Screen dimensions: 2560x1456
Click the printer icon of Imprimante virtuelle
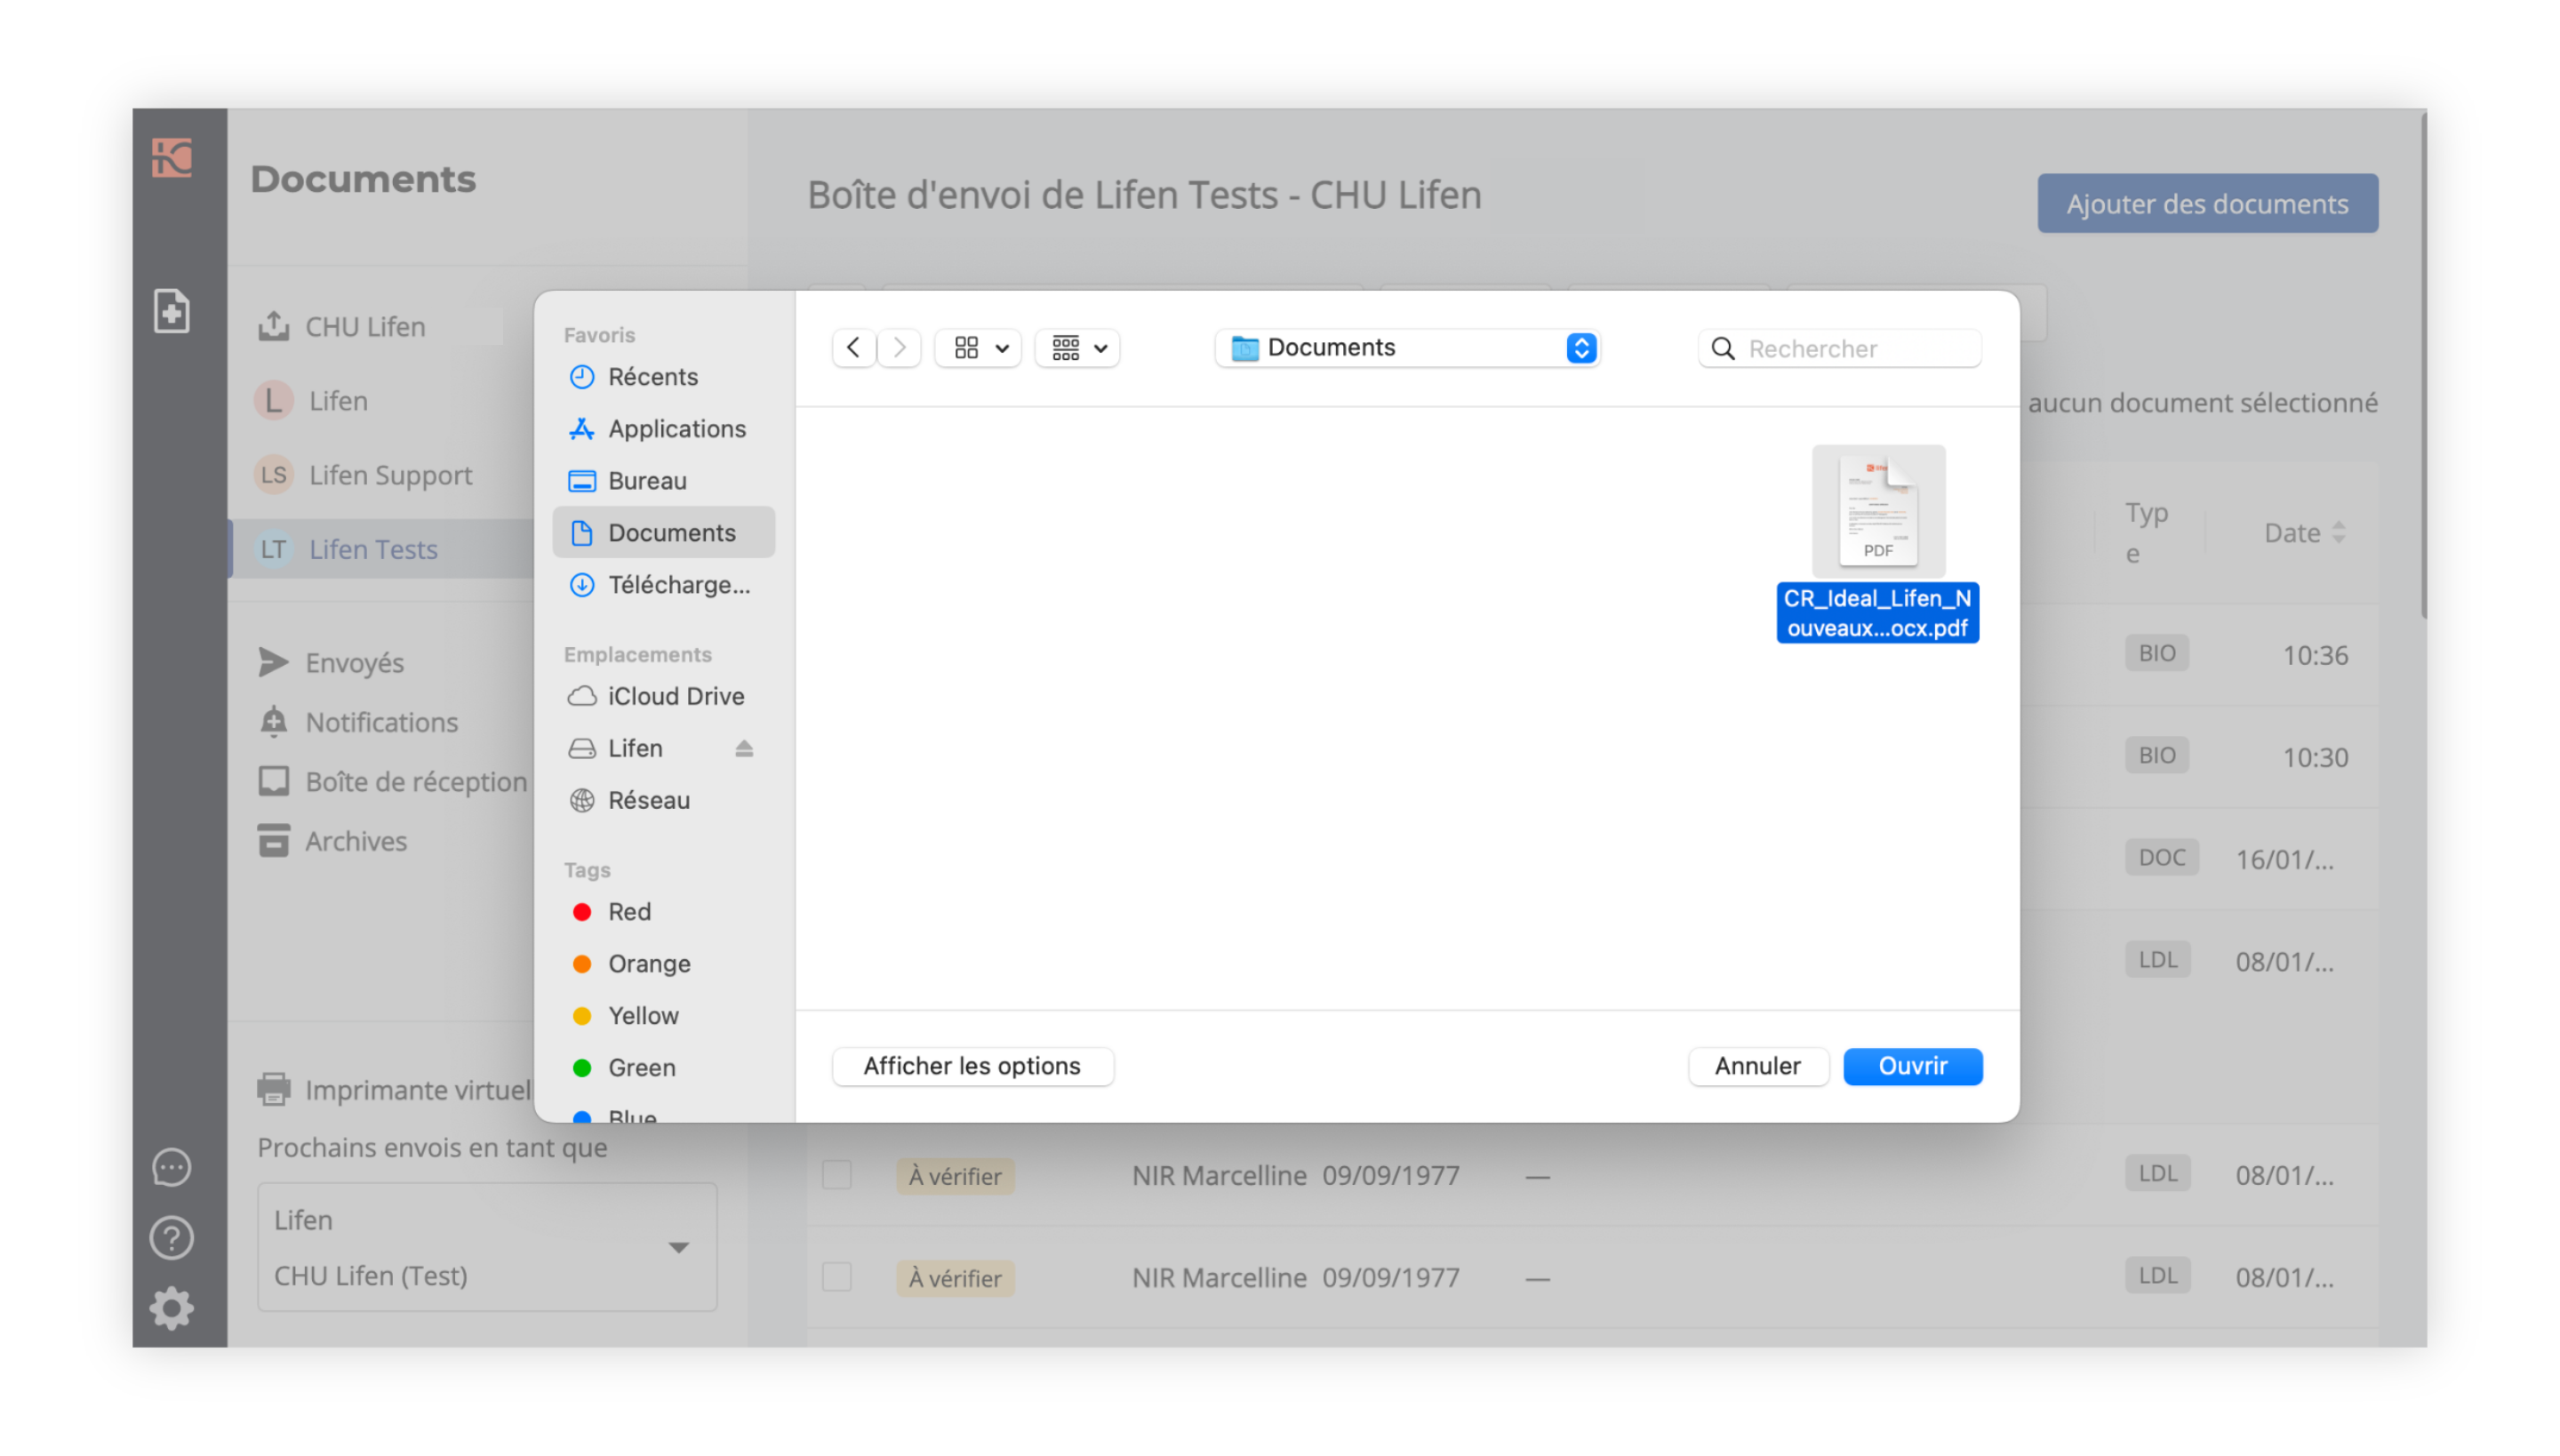pos(273,1089)
